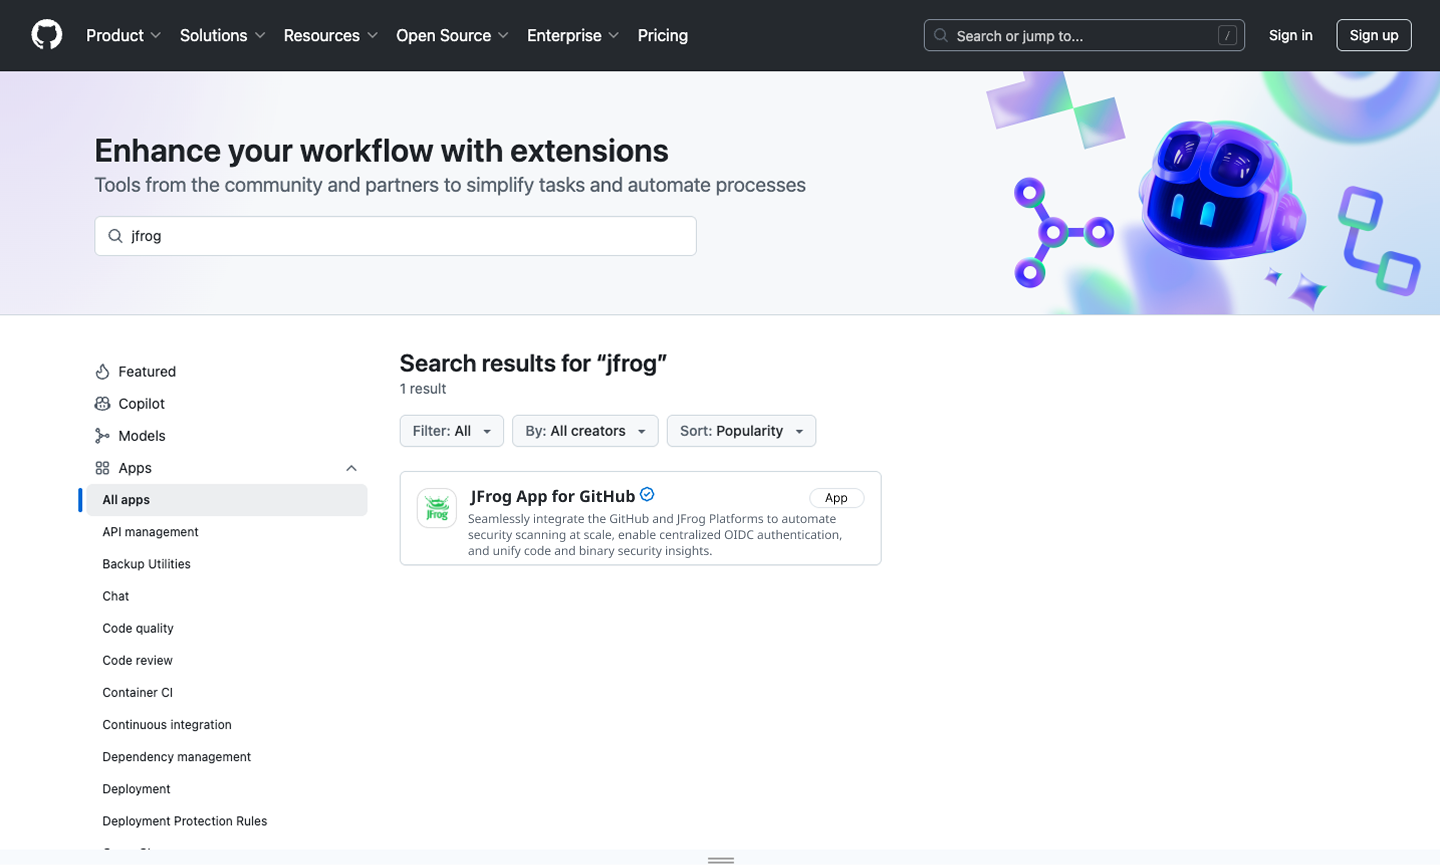The width and height of the screenshot is (1440, 865).
Task: Select the Continuous integration category
Action: (167, 725)
